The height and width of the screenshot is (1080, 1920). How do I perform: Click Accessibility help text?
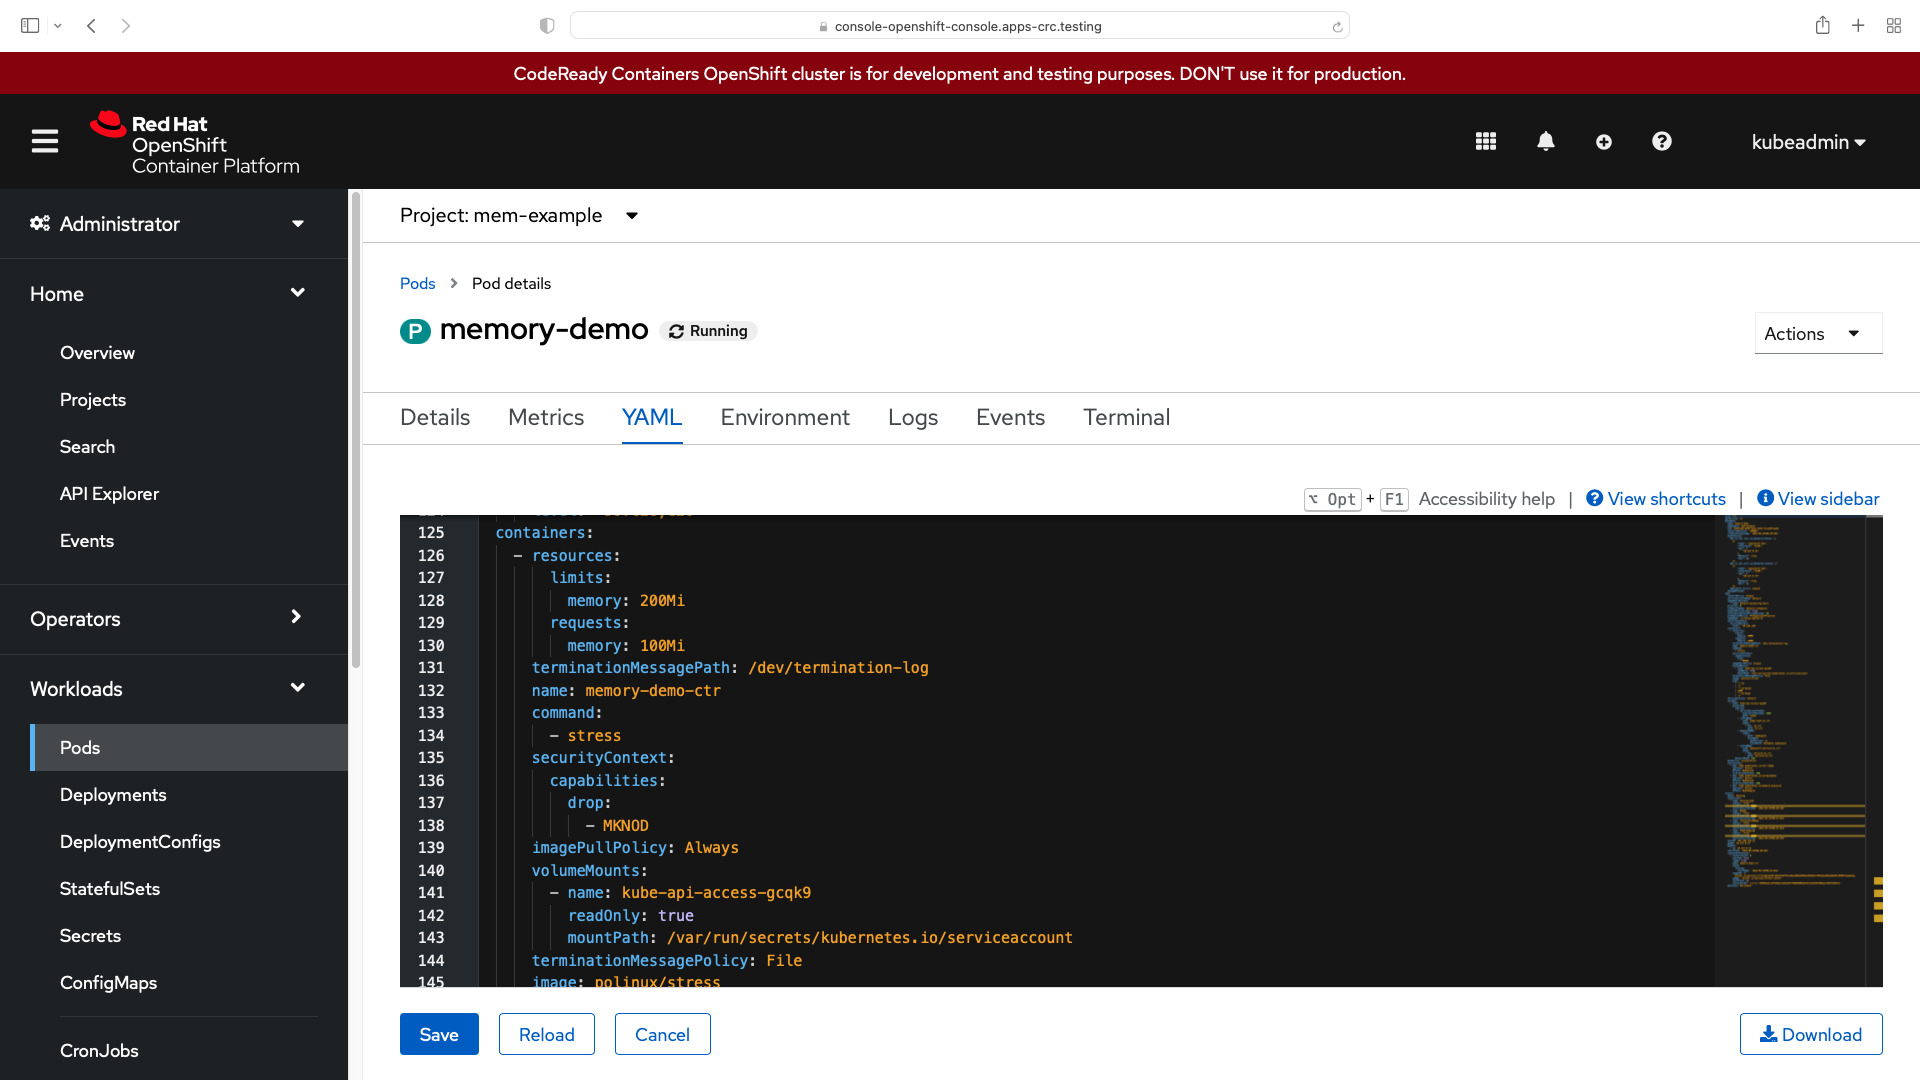pyautogui.click(x=1486, y=499)
